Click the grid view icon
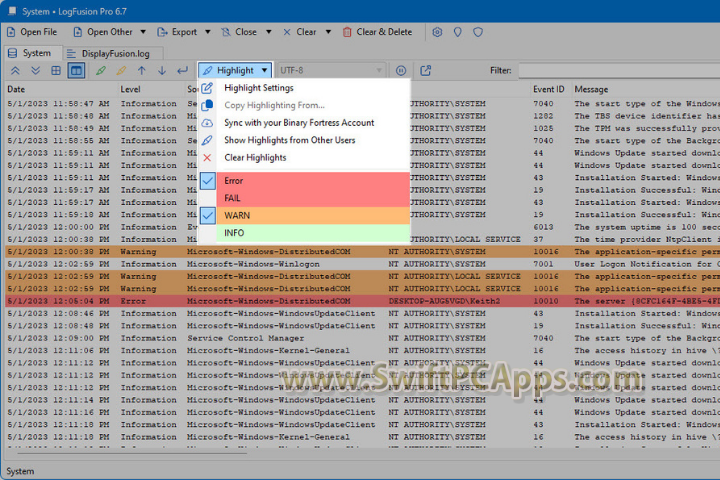This screenshot has width=720, height=480. [56, 71]
